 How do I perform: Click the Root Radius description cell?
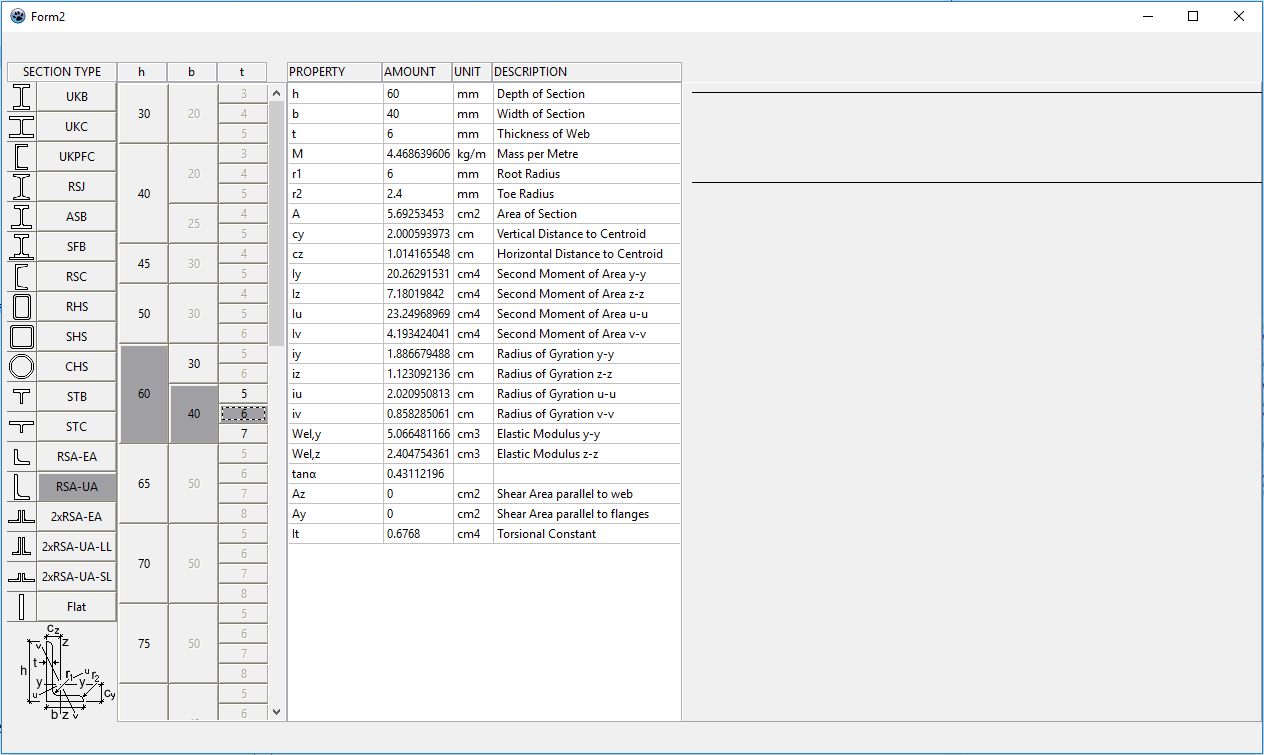(x=586, y=174)
